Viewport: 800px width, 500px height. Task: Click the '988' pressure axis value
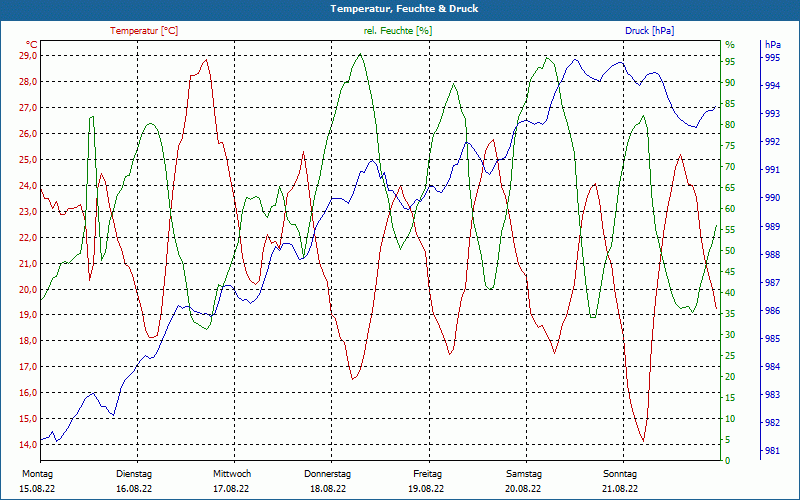[772, 254]
